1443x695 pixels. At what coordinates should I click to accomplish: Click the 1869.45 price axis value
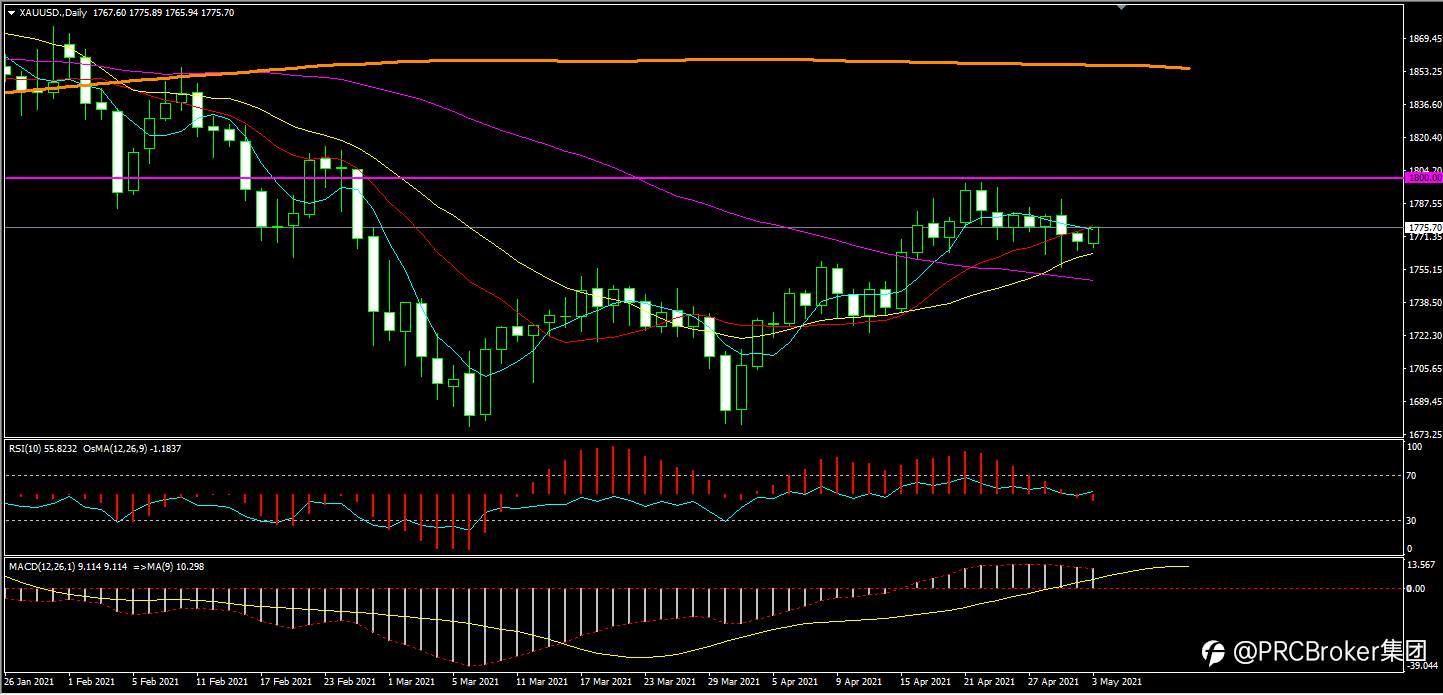pyautogui.click(x=1423, y=38)
